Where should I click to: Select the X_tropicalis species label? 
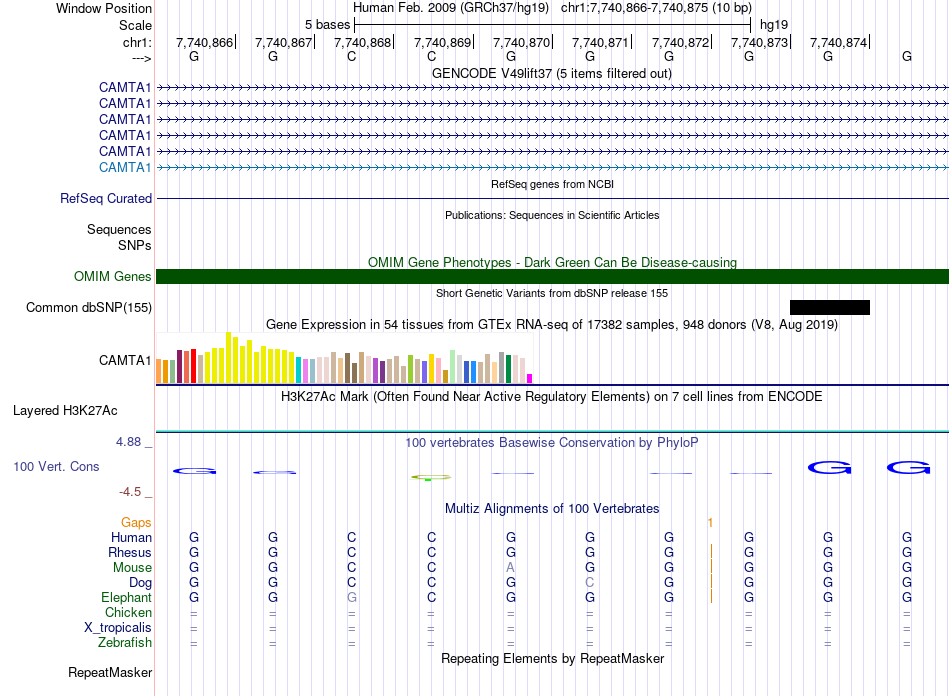click(118, 628)
